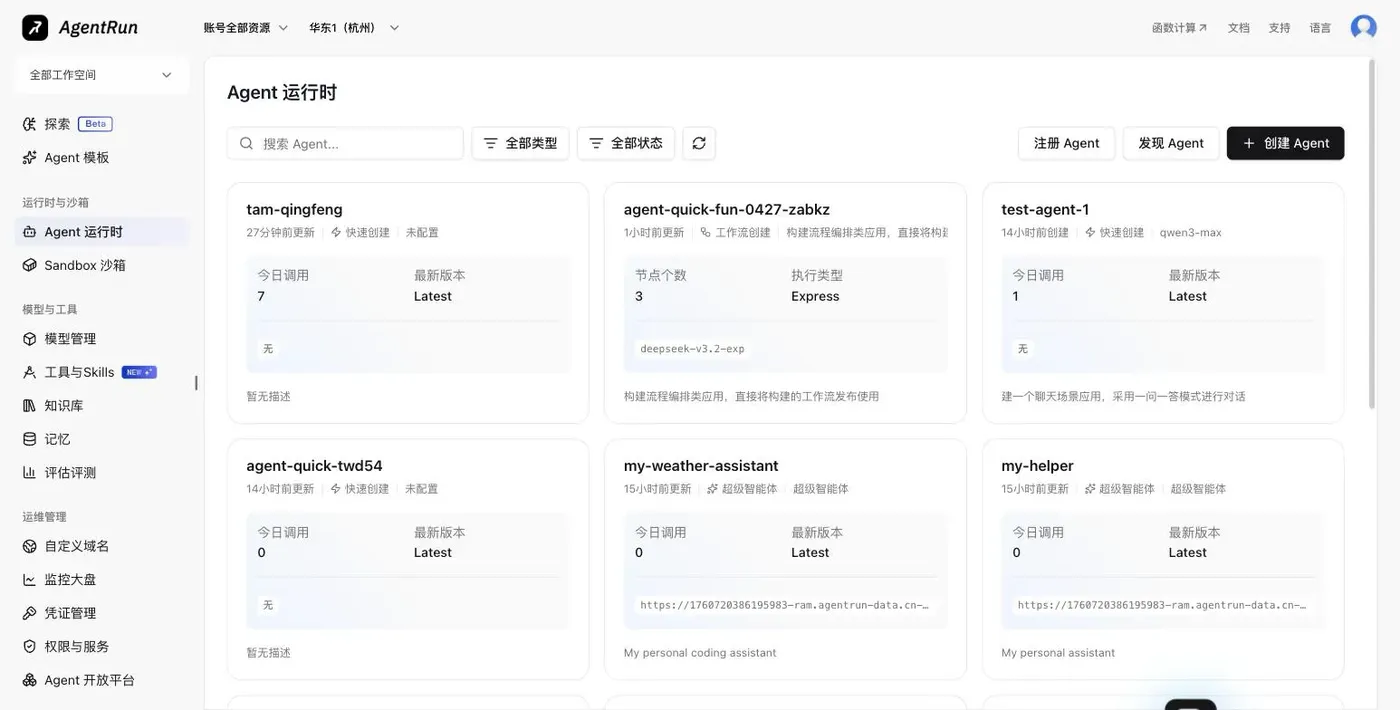This screenshot has height=710, width=1400.
Task: Open 知识库 from the sidebar
Action: [101, 405]
